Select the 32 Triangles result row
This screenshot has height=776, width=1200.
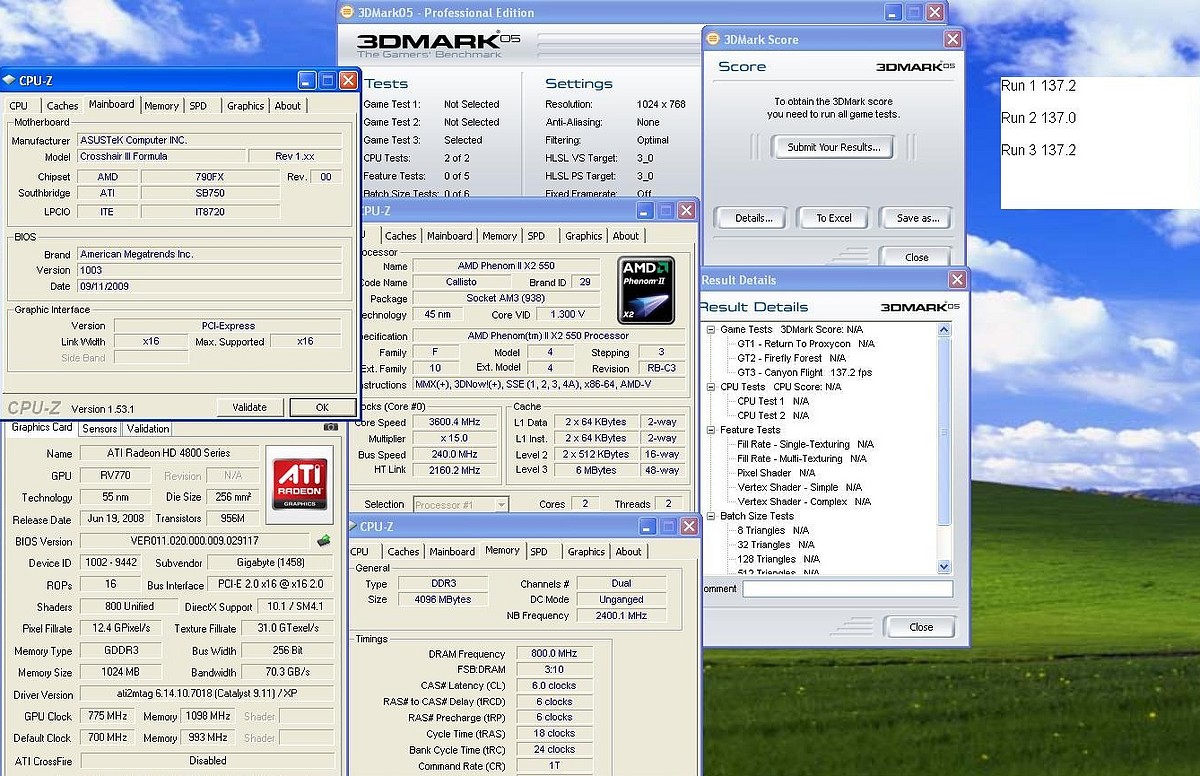pos(776,545)
